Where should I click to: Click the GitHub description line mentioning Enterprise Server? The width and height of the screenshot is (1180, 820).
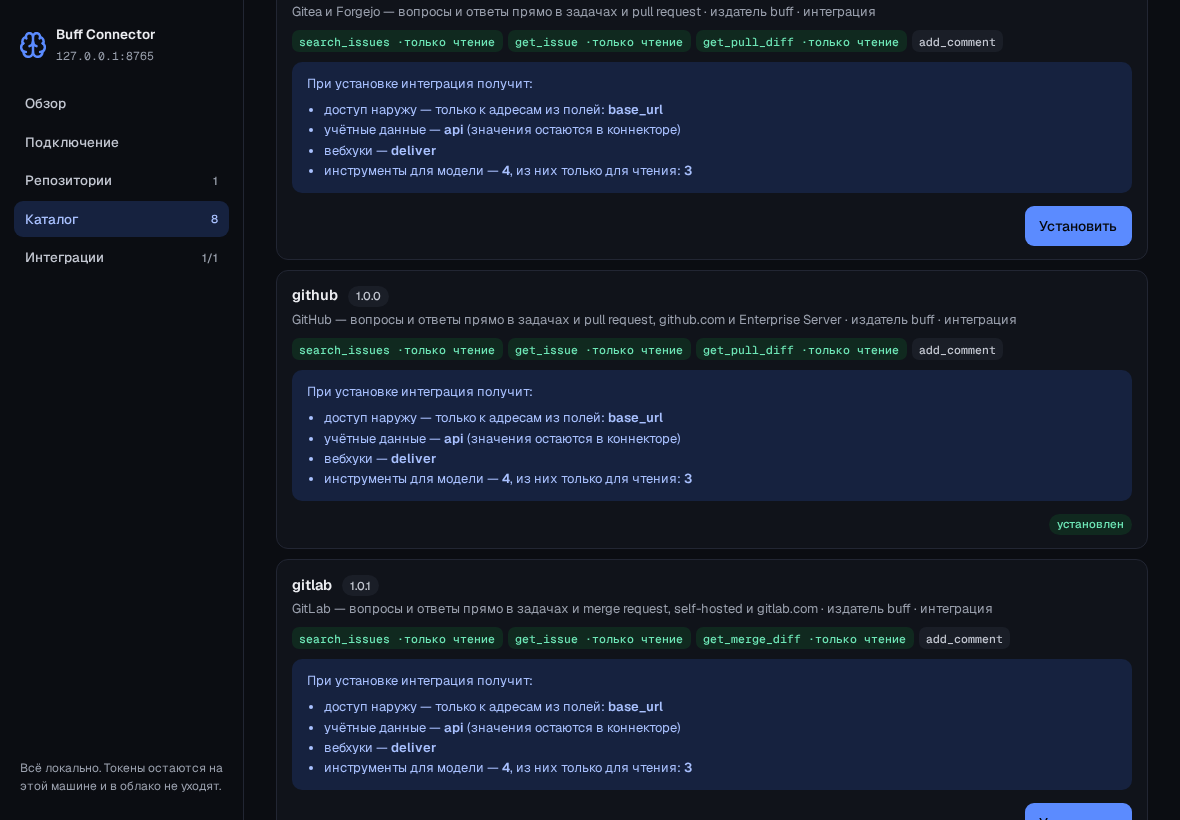coord(654,320)
